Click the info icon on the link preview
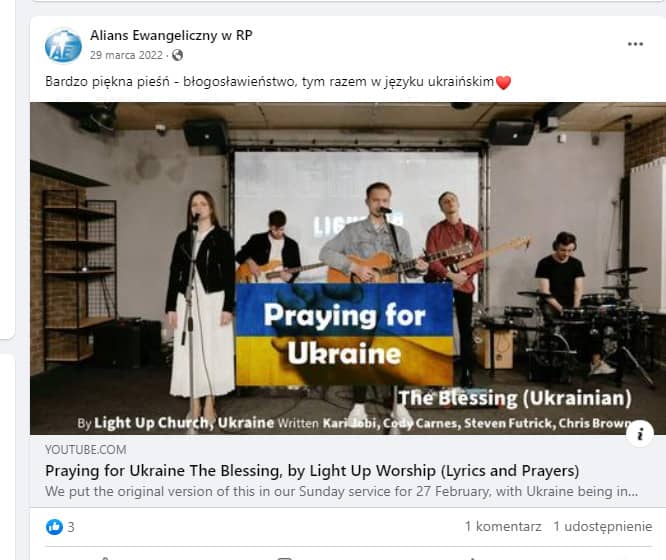Image resolution: width=666 pixels, height=560 pixels. click(640, 433)
